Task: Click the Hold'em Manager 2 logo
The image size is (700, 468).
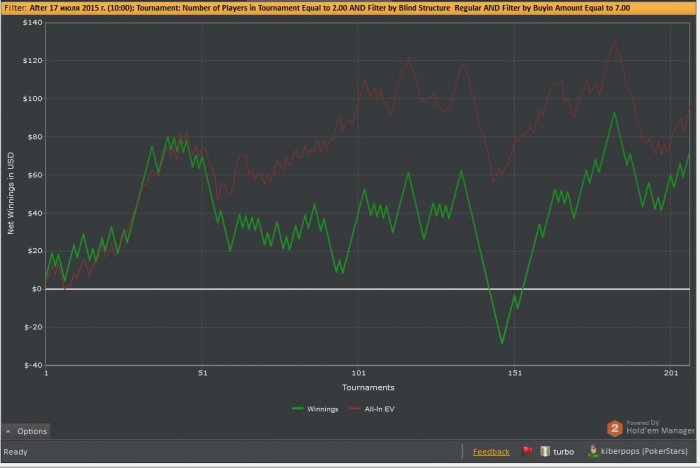Action: pyautogui.click(x=614, y=429)
